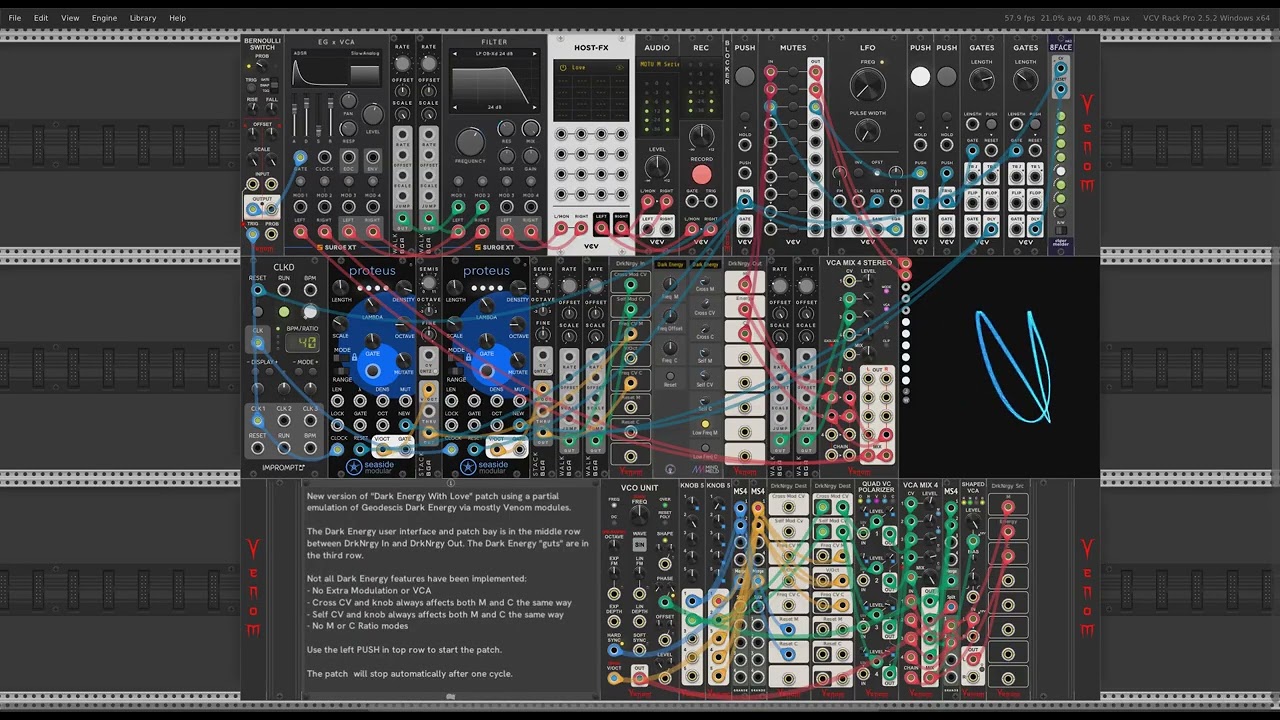This screenshot has height=720, width=1280.
Task: Open the Help menu
Action: point(177,18)
